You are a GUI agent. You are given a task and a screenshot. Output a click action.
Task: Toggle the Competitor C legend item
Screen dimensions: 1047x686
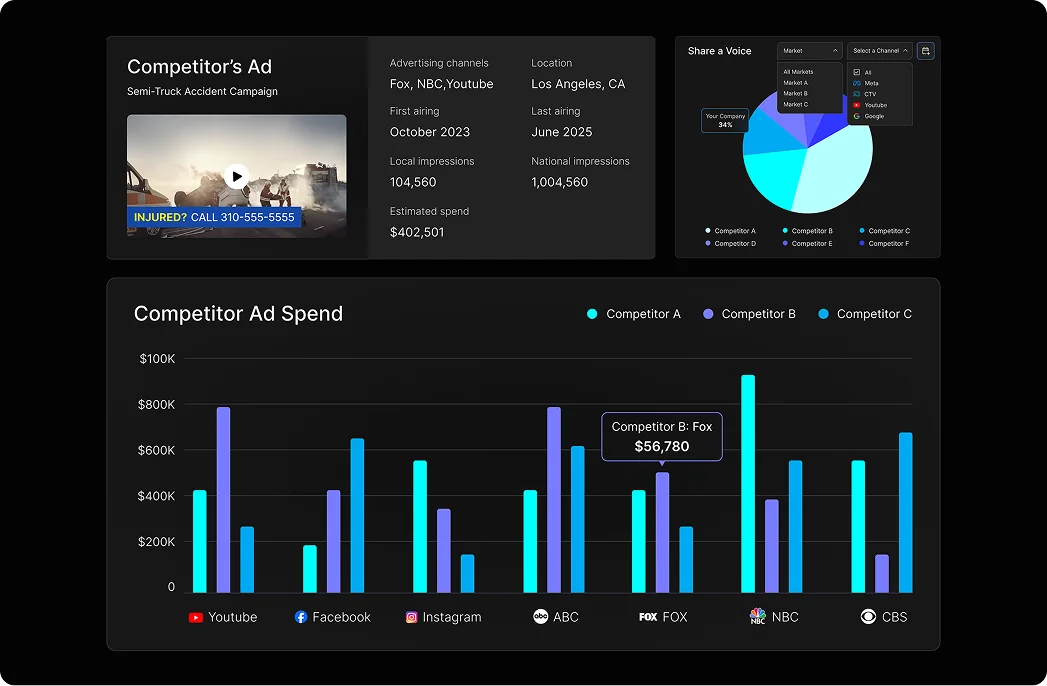[866, 313]
